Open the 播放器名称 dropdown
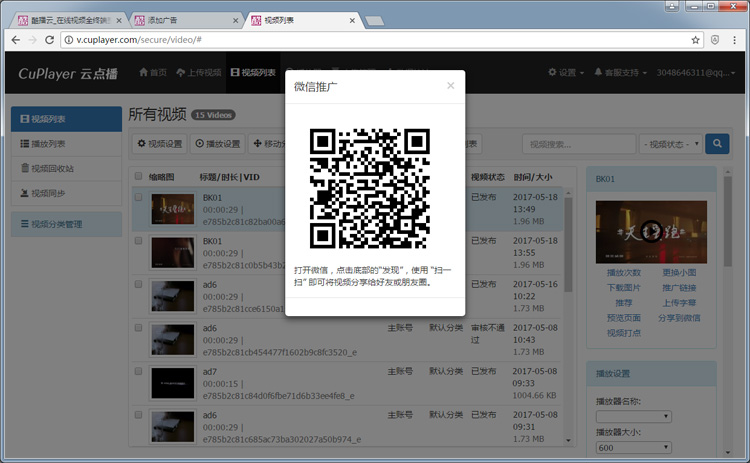This screenshot has width=750, height=463. point(634,416)
